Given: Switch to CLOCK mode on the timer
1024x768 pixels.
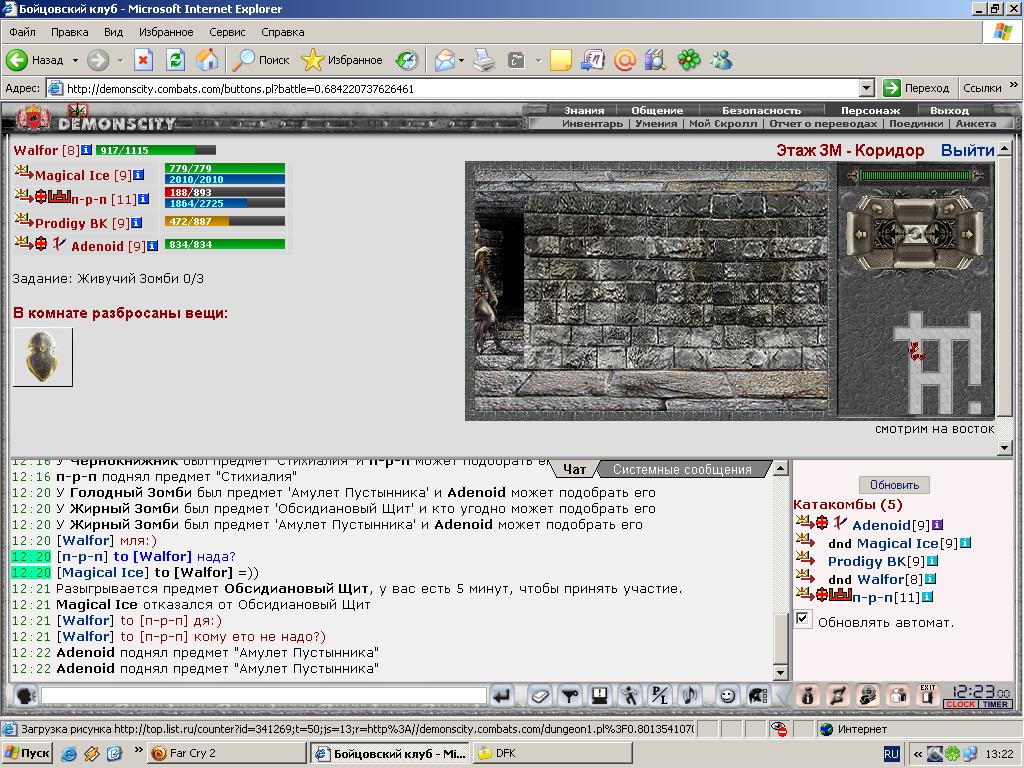Looking at the screenshot, I should [x=959, y=704].
